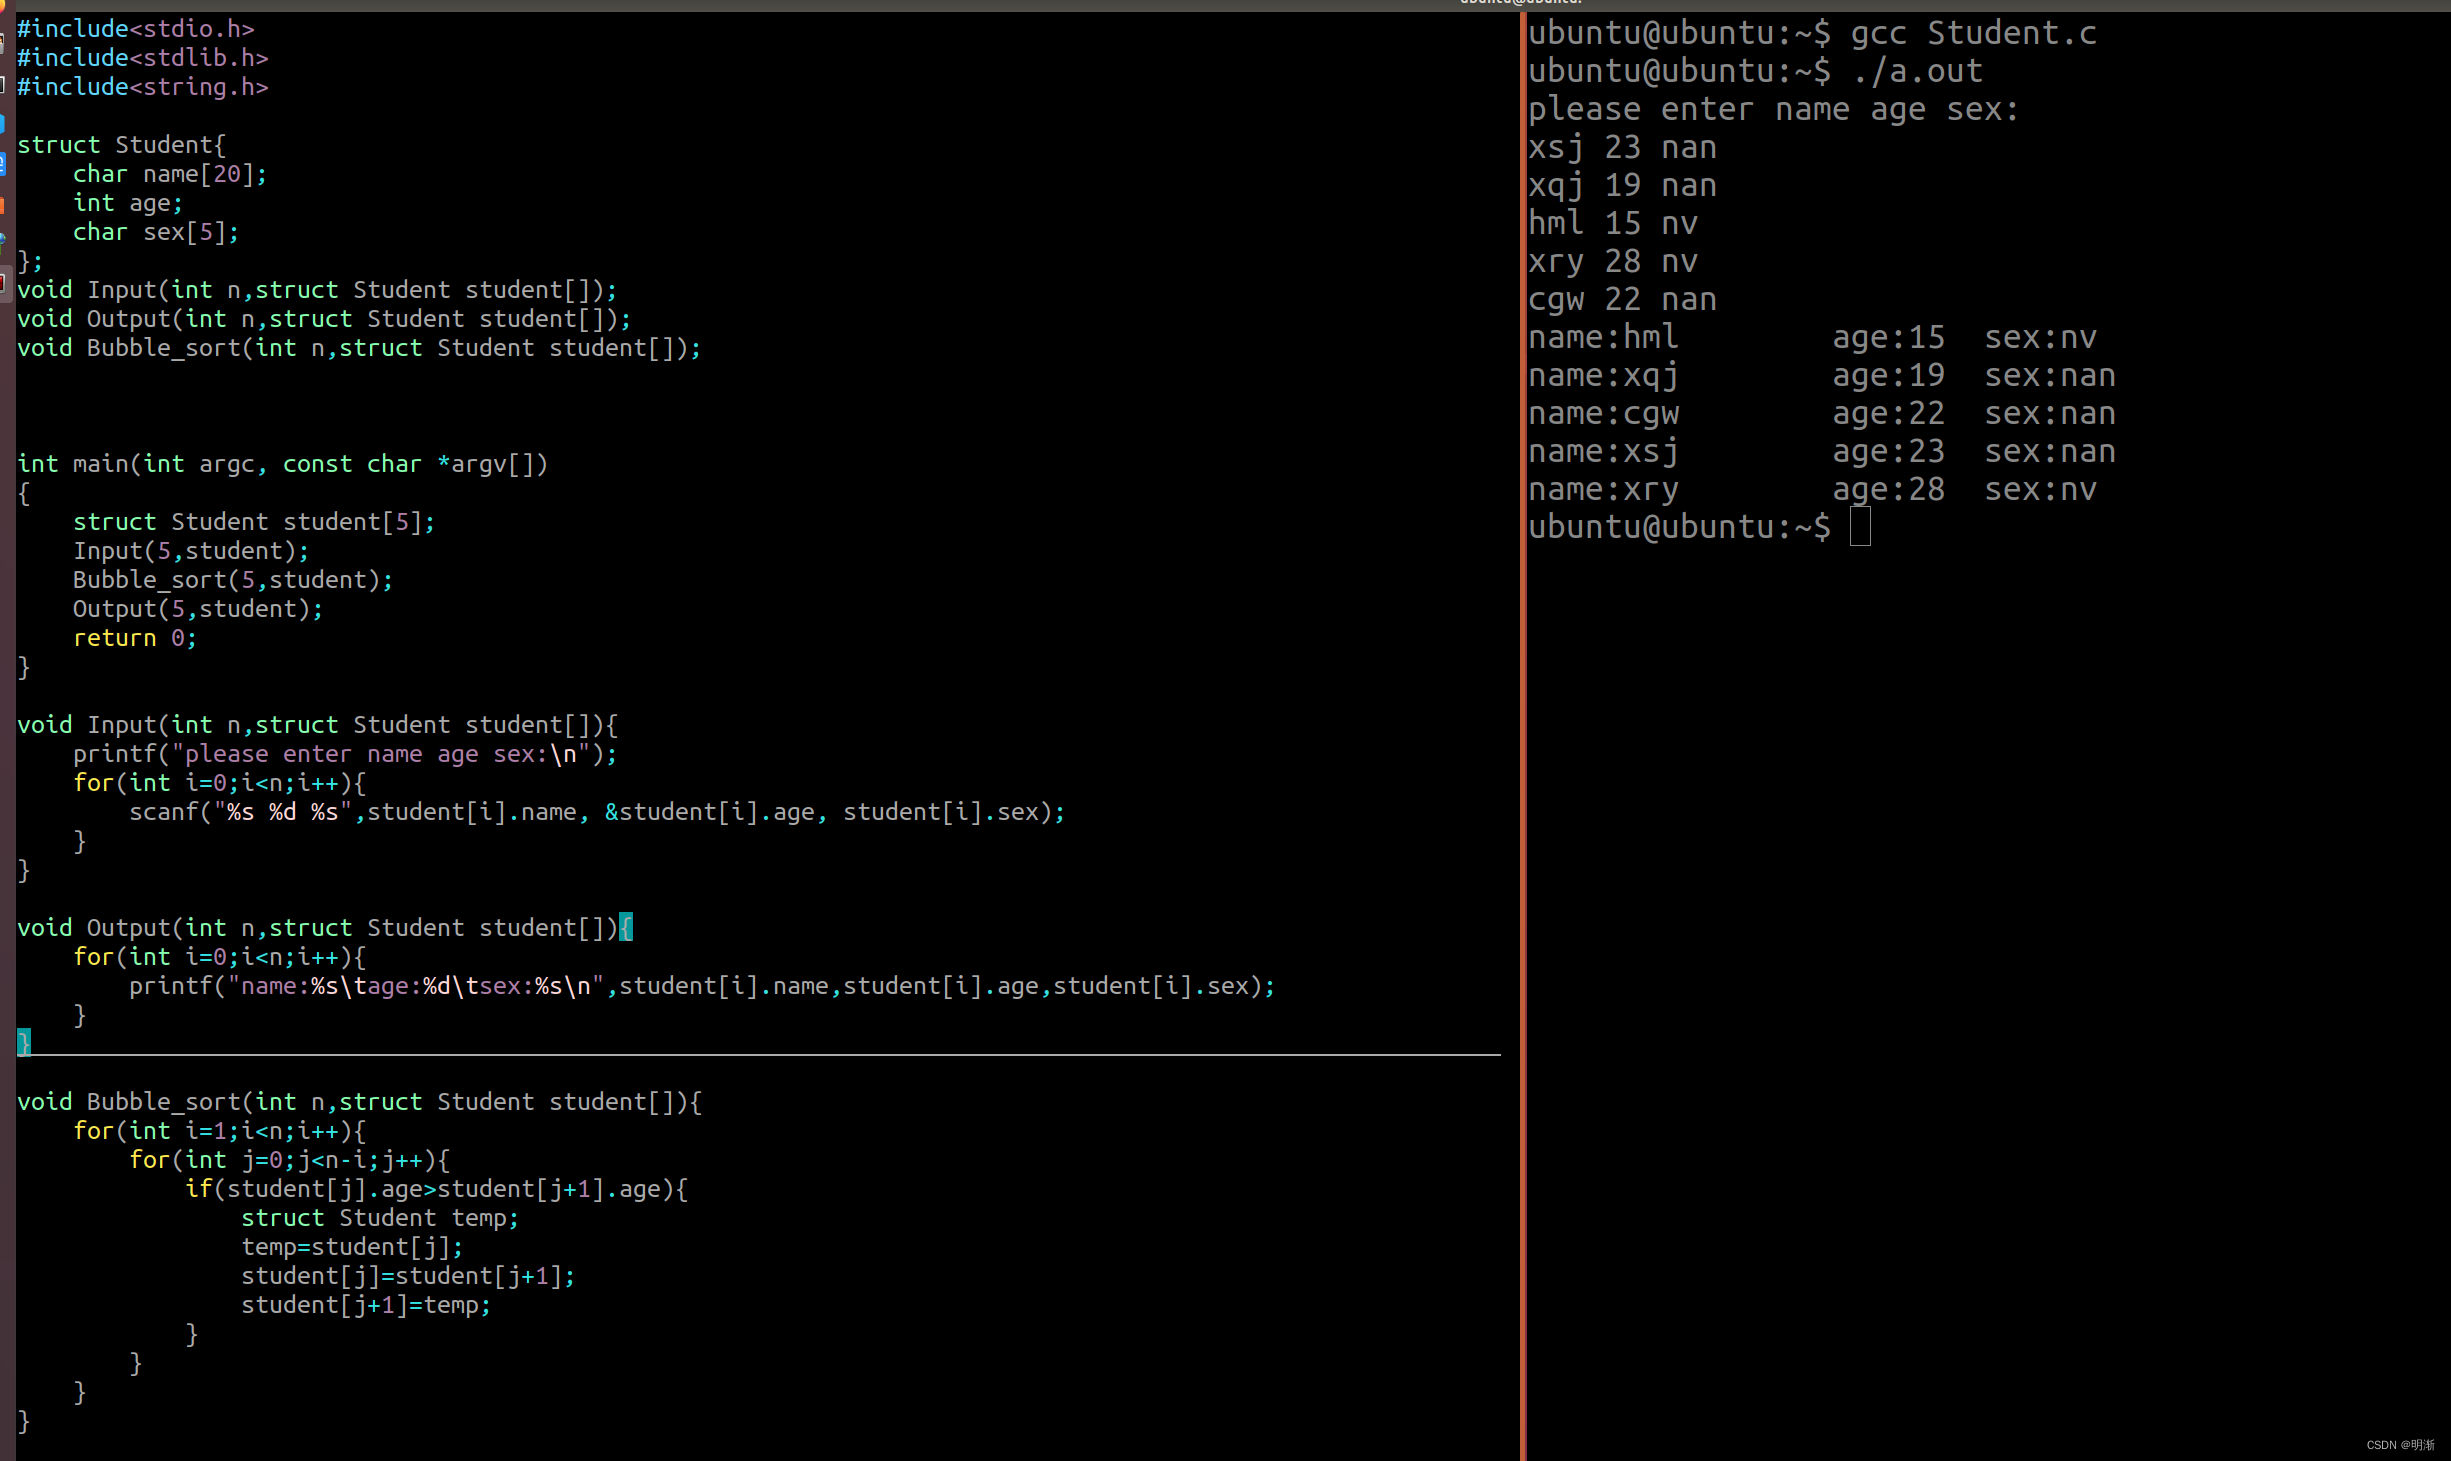Image resolution: width=2451 pixels, height=1461 pixels.
Task: Click the terminal cursor block after the last prompt
Action: click(1859, 527)
